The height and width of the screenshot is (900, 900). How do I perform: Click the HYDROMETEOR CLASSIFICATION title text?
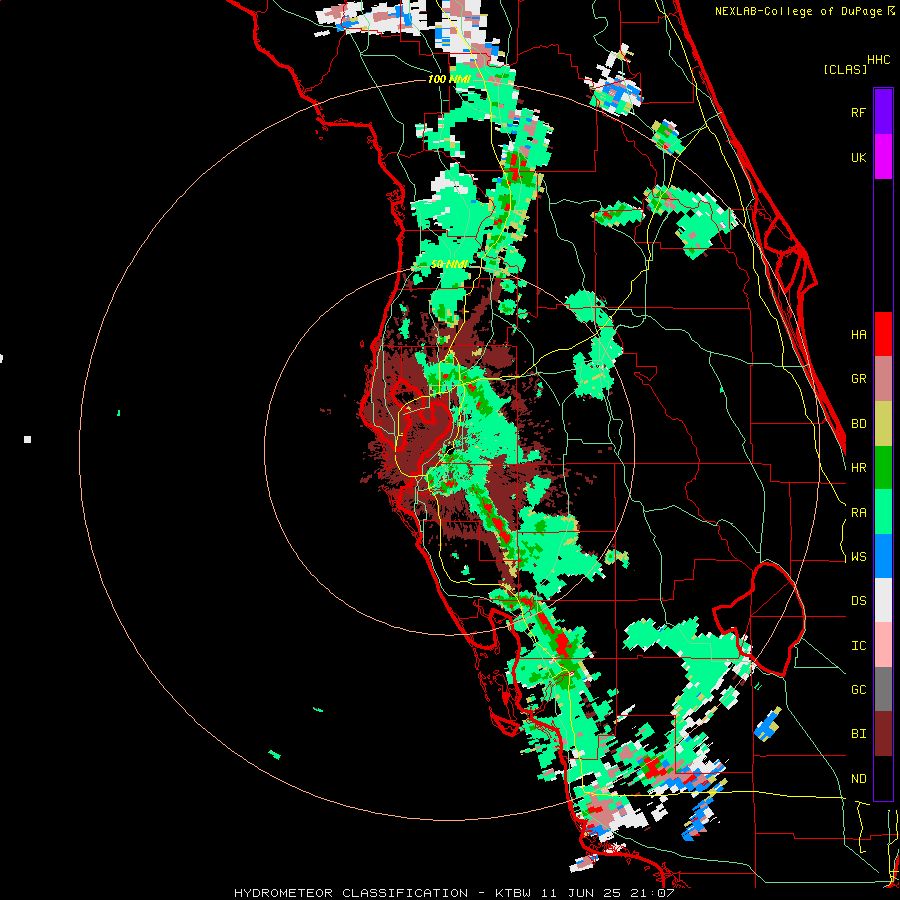[351, 893]
